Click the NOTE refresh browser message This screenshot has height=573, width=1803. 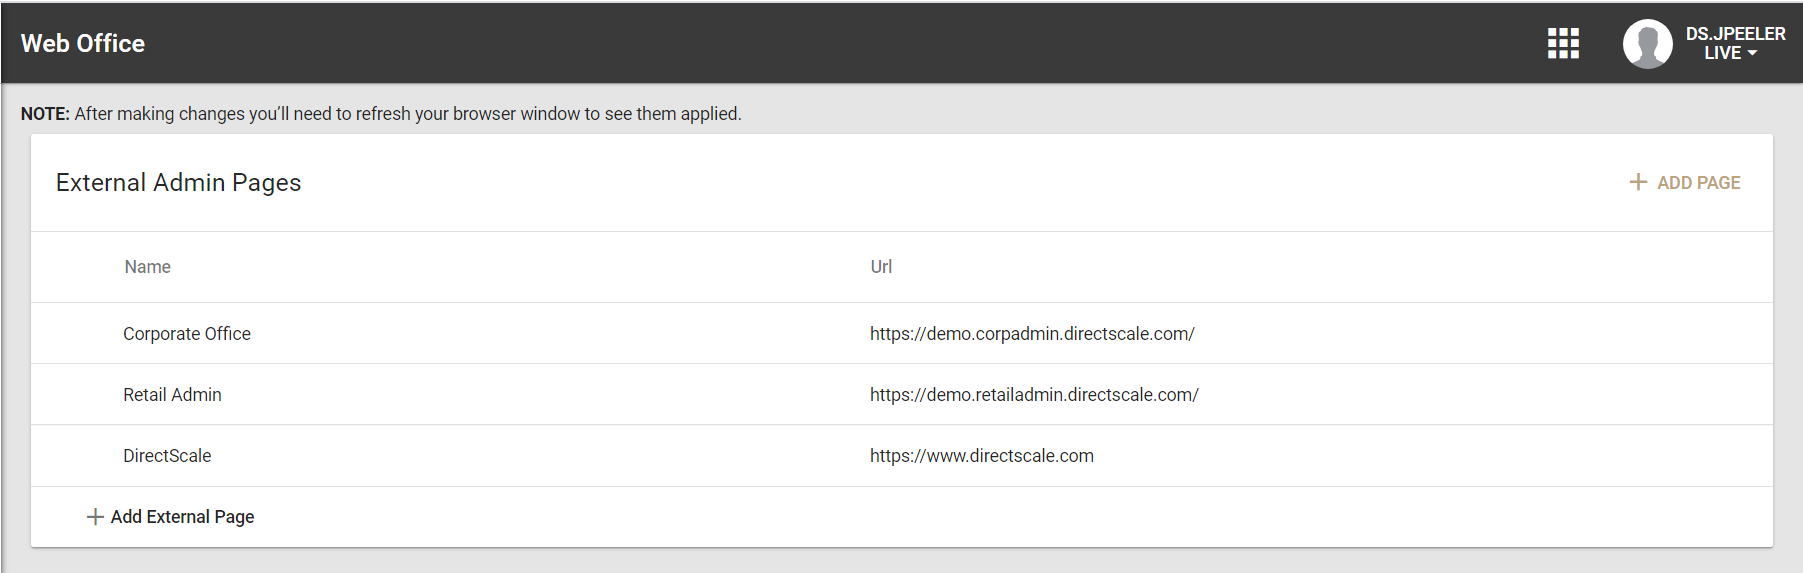pos(381,114)
